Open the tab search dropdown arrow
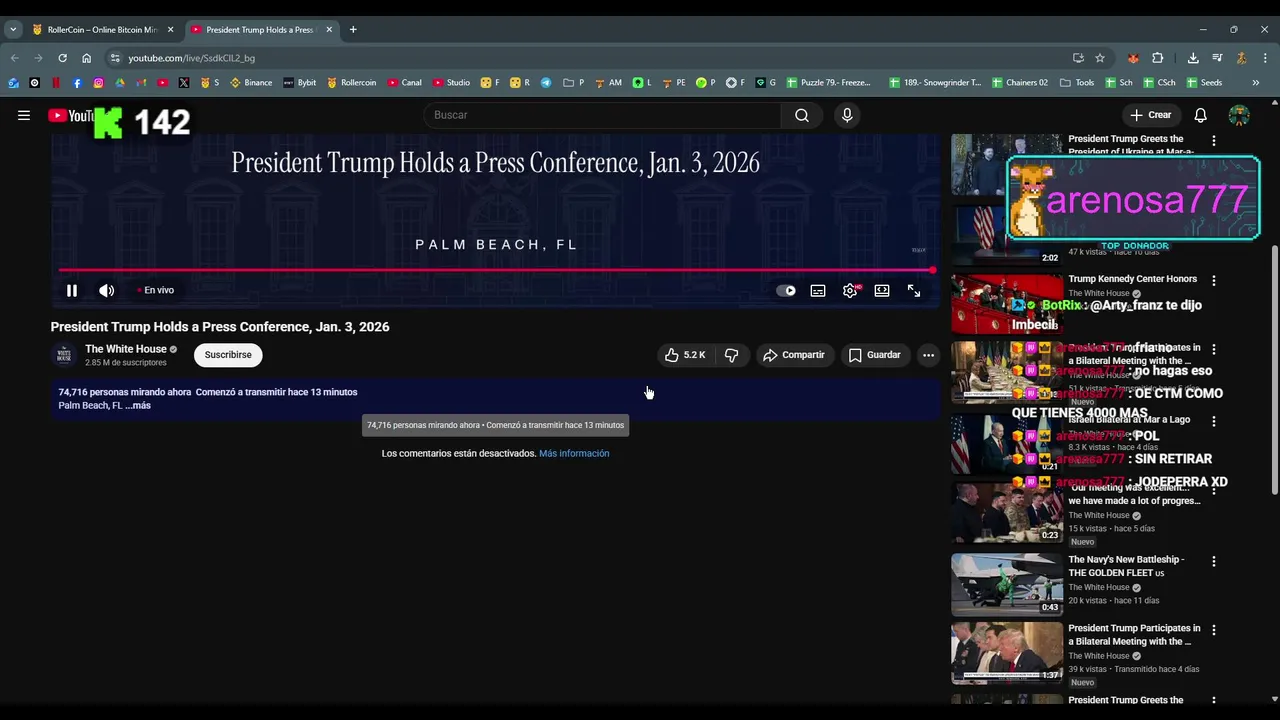 [13, 30]
